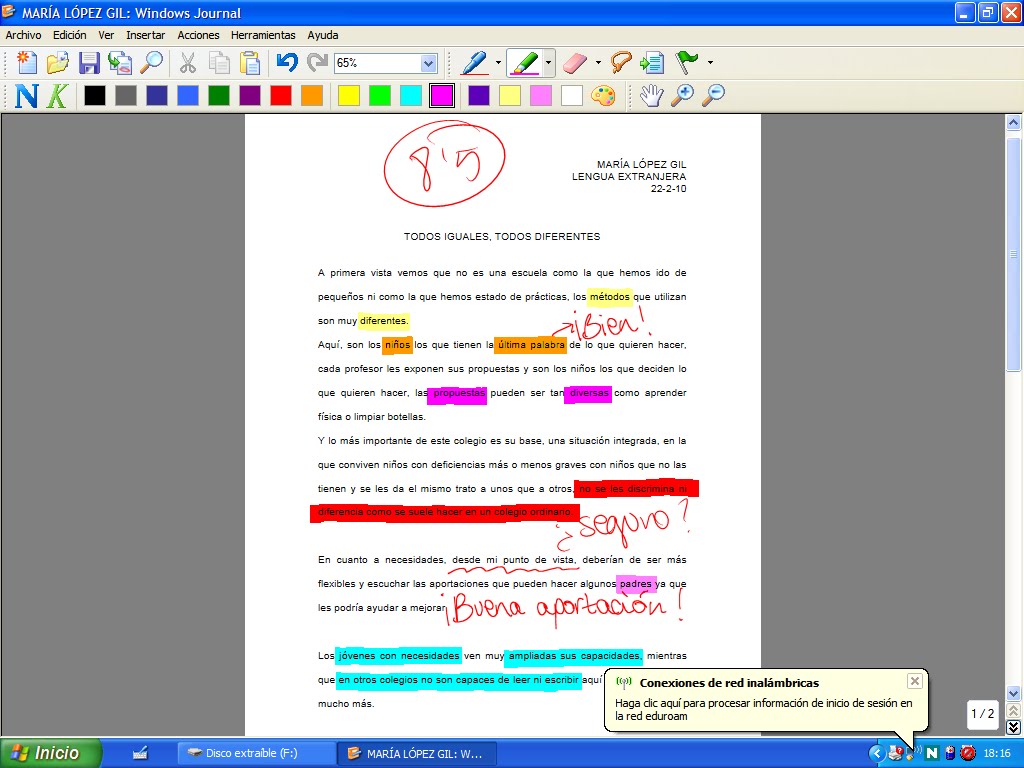The image size is (1024, 768).
Task: Create a new note with New icon
Action: click(x=27, y=63)
